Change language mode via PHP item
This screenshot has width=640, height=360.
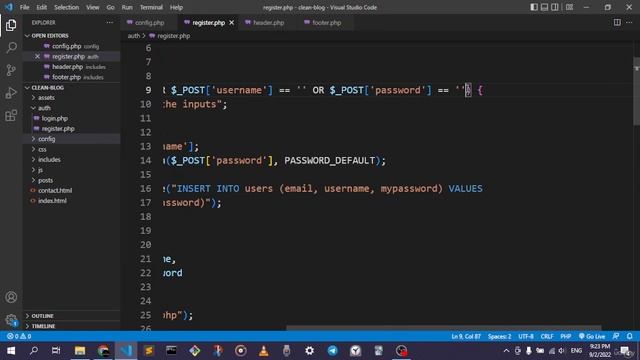pos(565,336)
